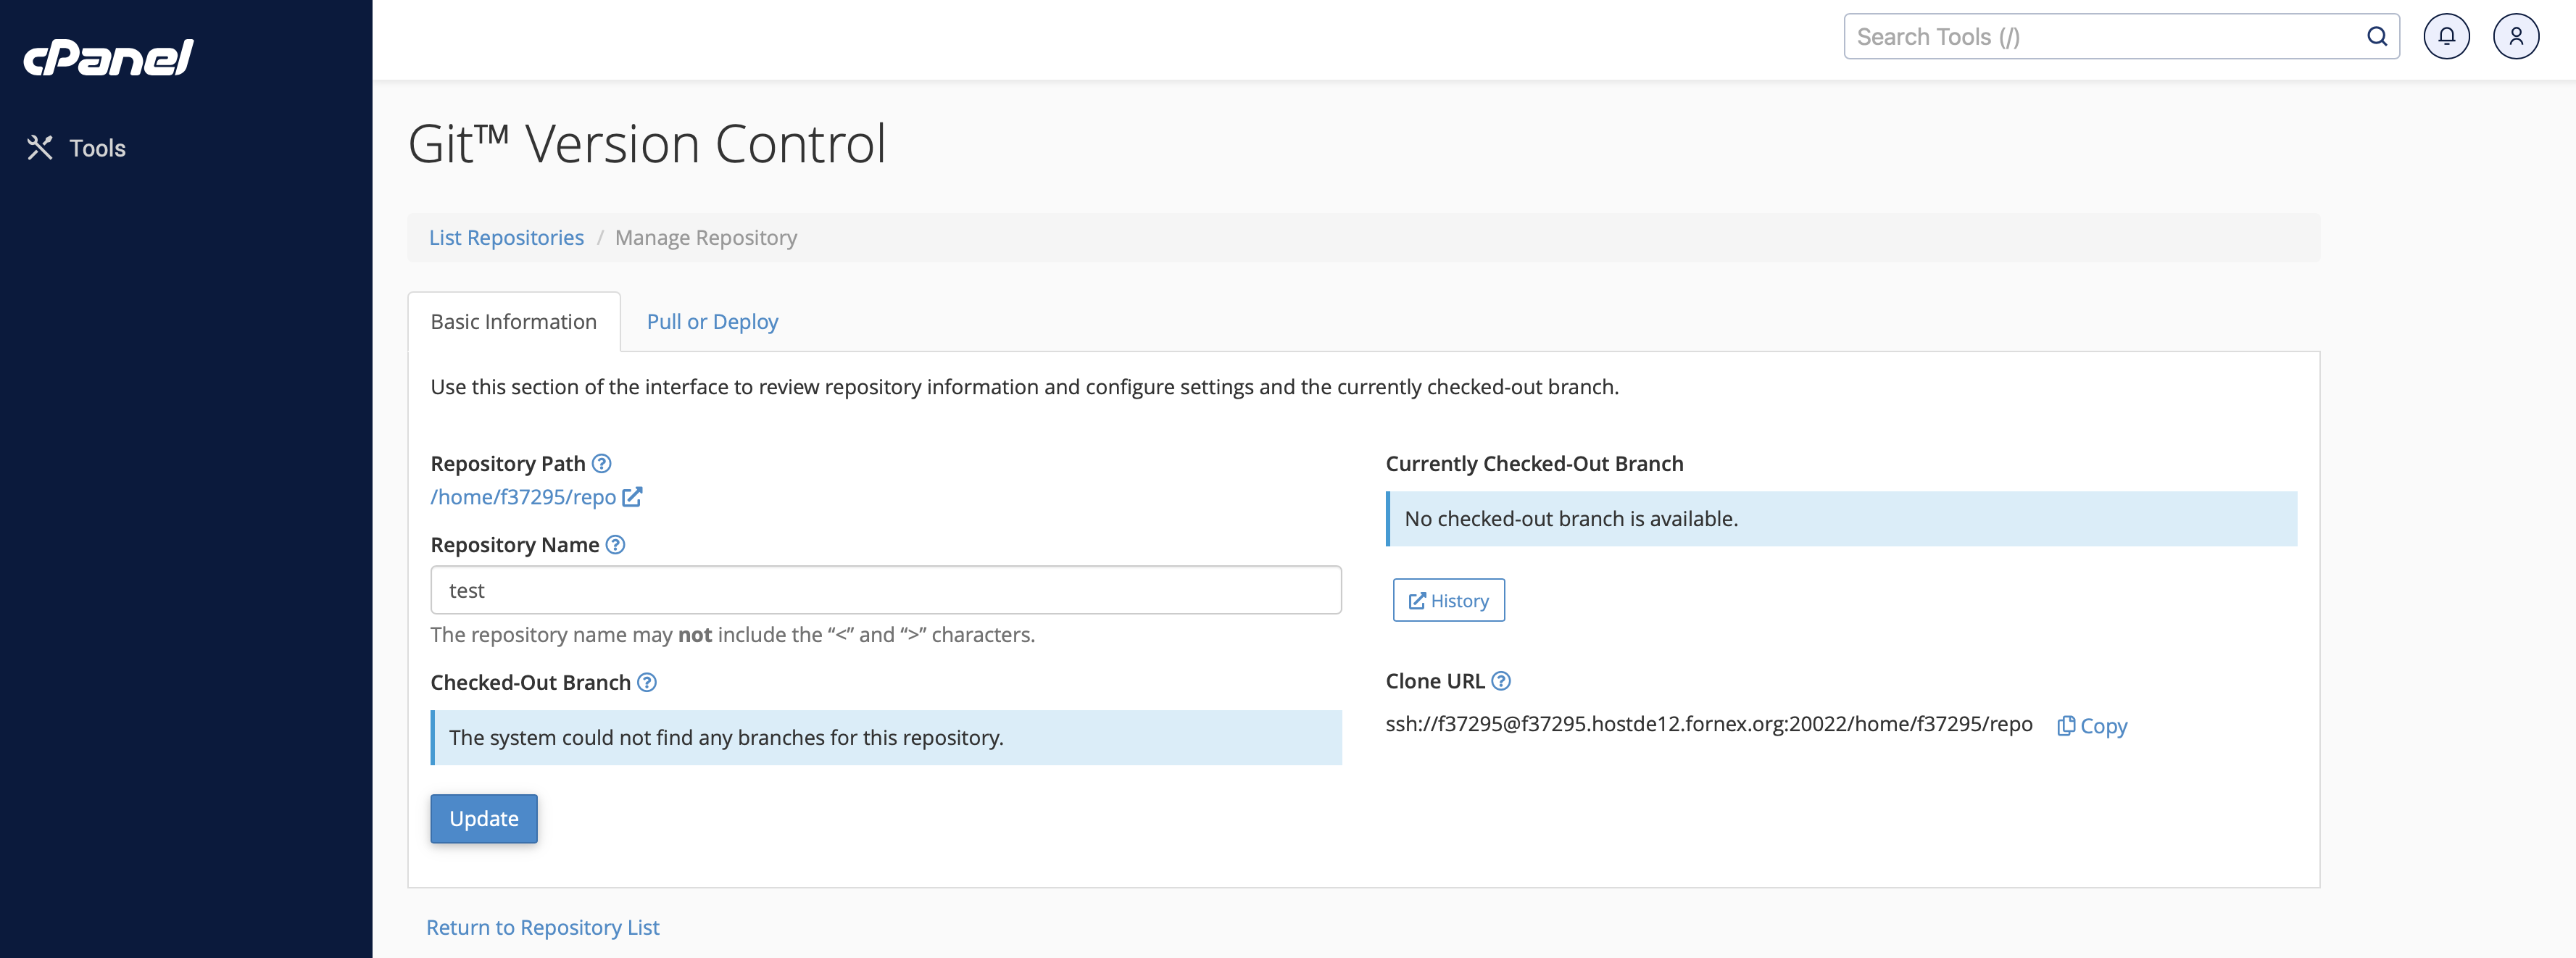This screenshot has width=2576, height=958.
Task: Open /home/f37295/repo path link
Action: click(x=536, y=497)
